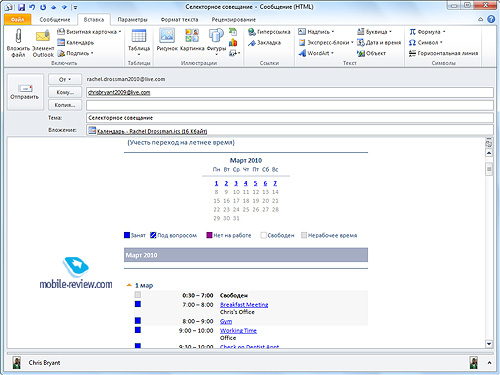Click the striped Под вопросом legend swatch
Viewport: 500px width, 375px height.
click(153, 235)
